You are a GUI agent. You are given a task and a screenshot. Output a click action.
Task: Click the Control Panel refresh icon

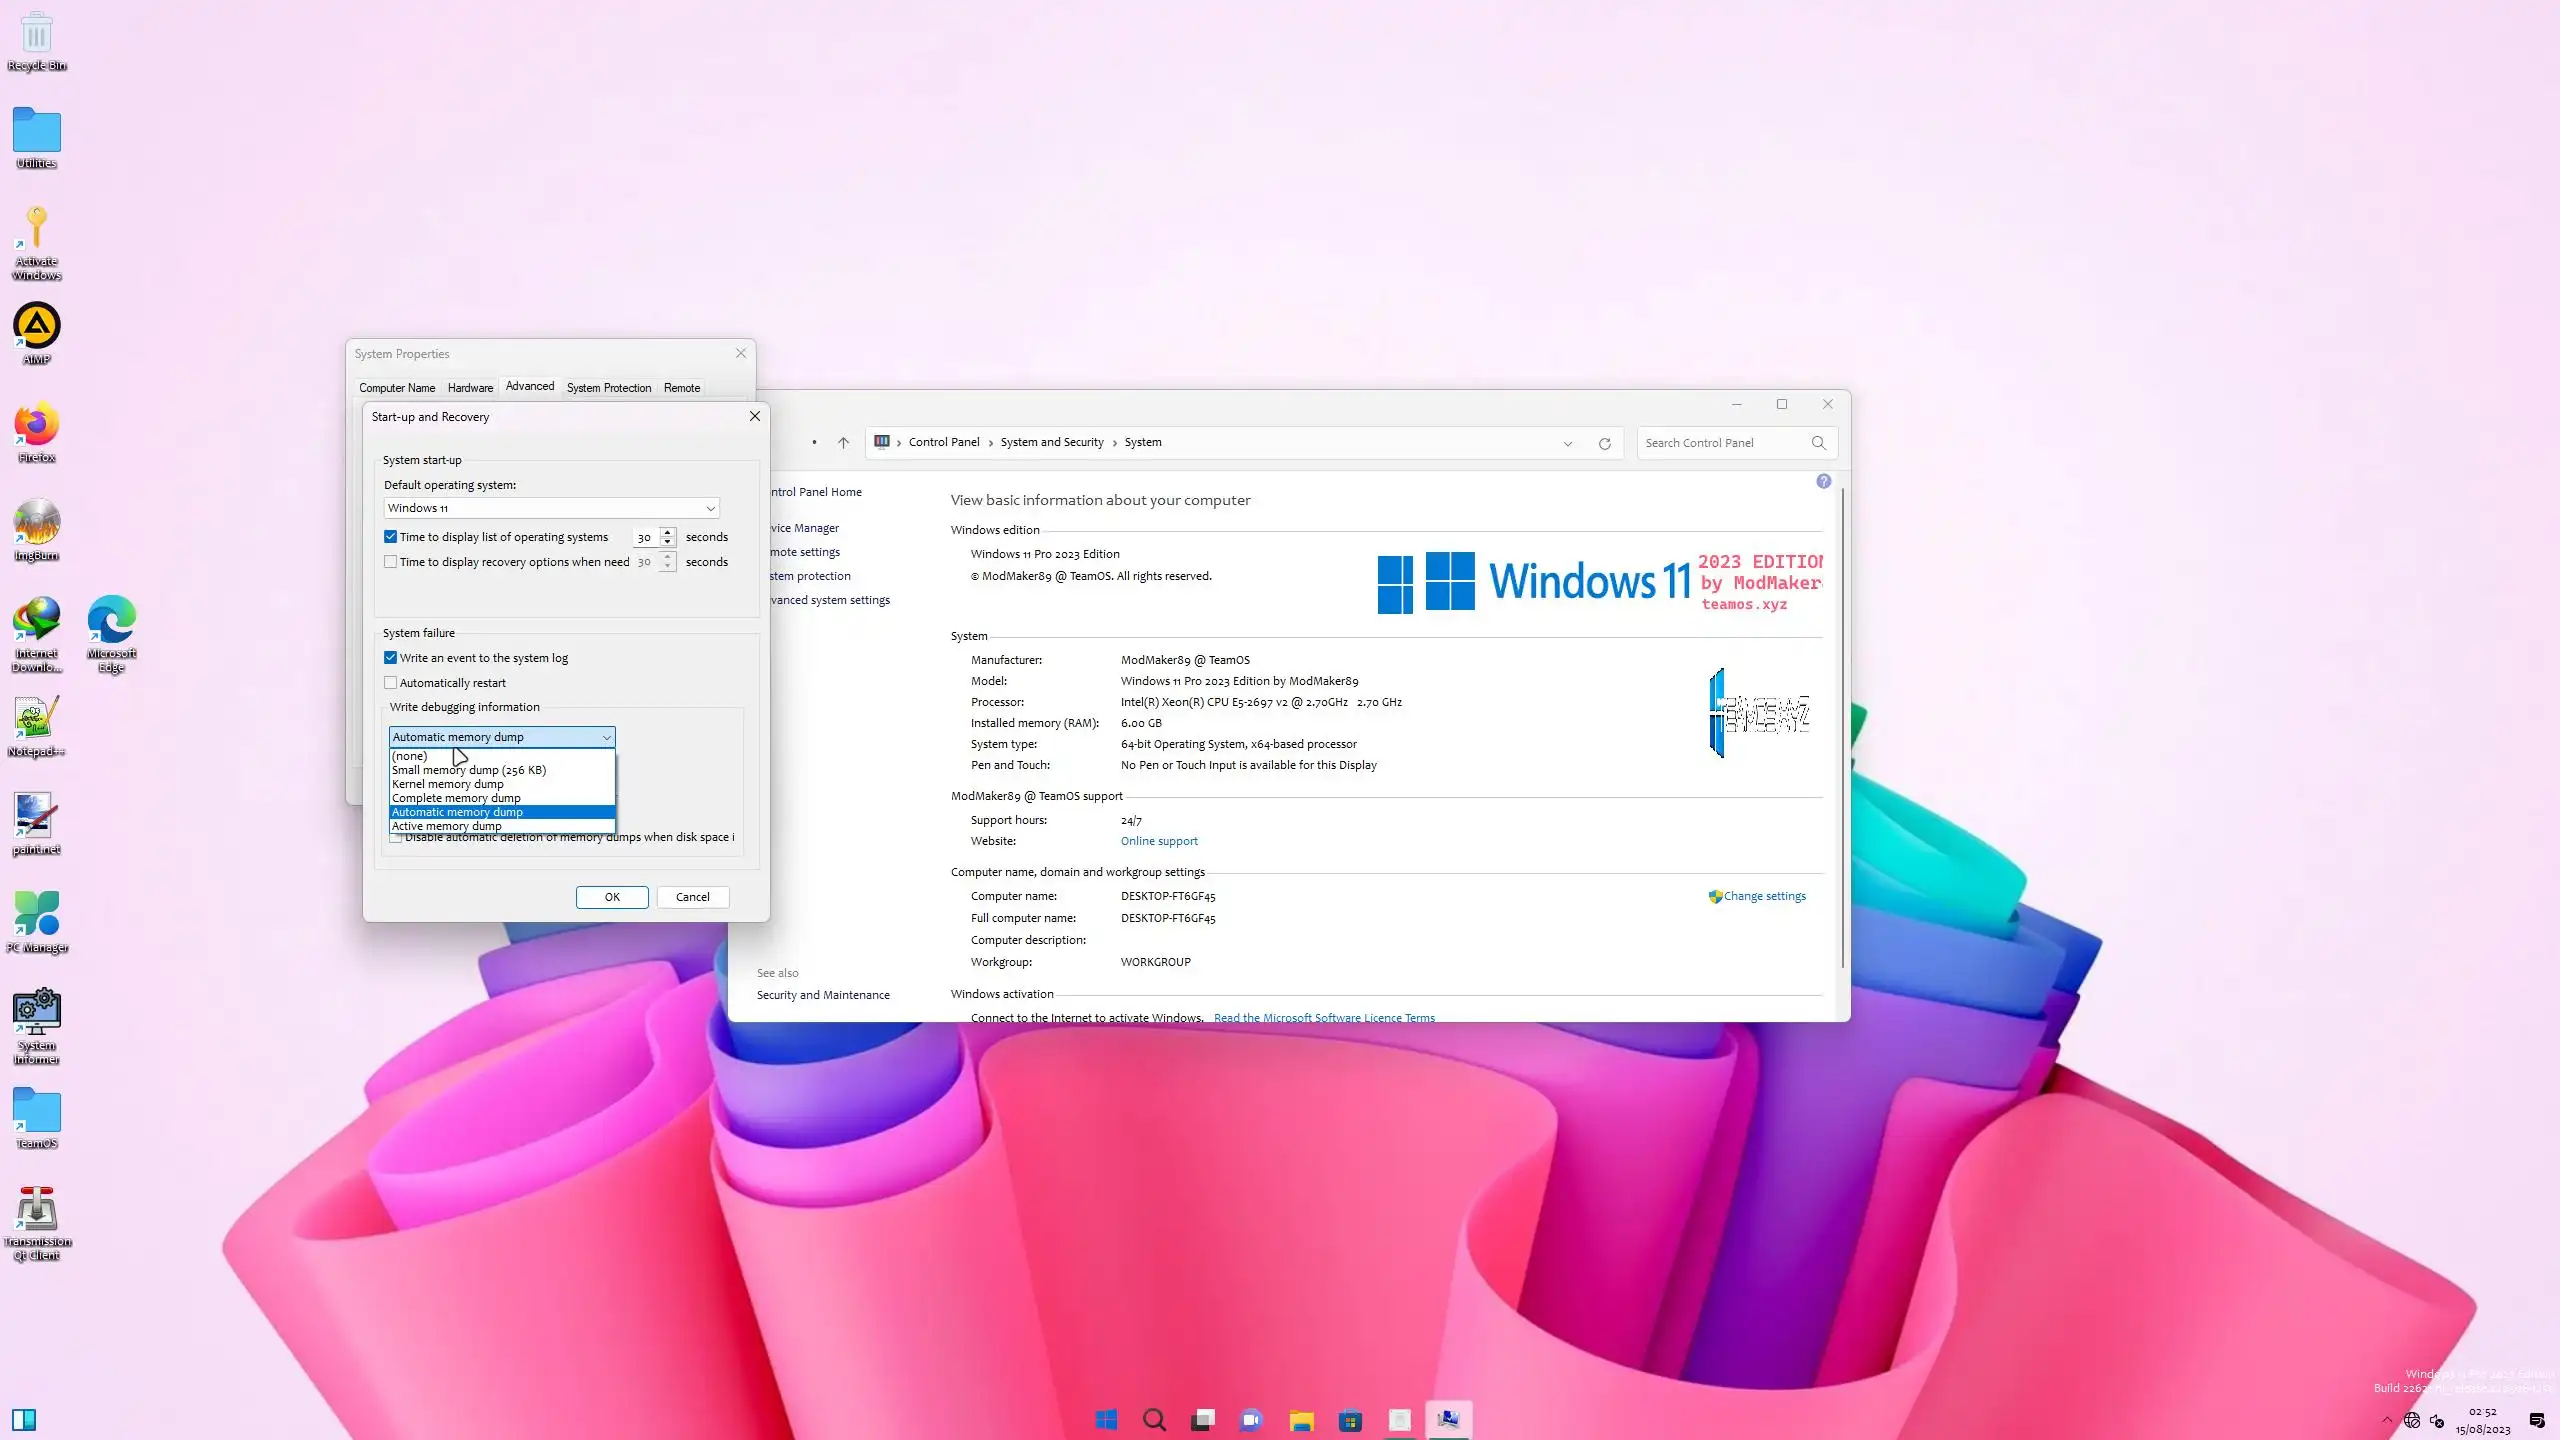[1604, 443]
